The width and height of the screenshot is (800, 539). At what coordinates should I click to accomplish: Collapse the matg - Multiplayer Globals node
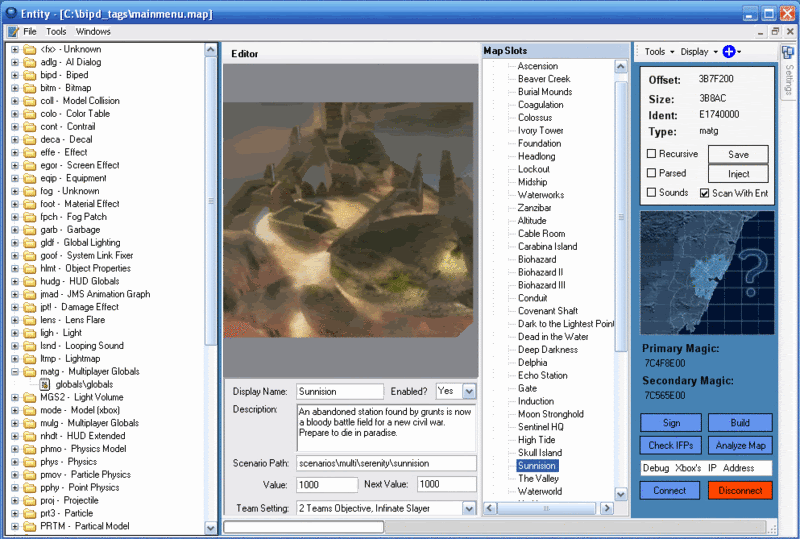point(15,372)
